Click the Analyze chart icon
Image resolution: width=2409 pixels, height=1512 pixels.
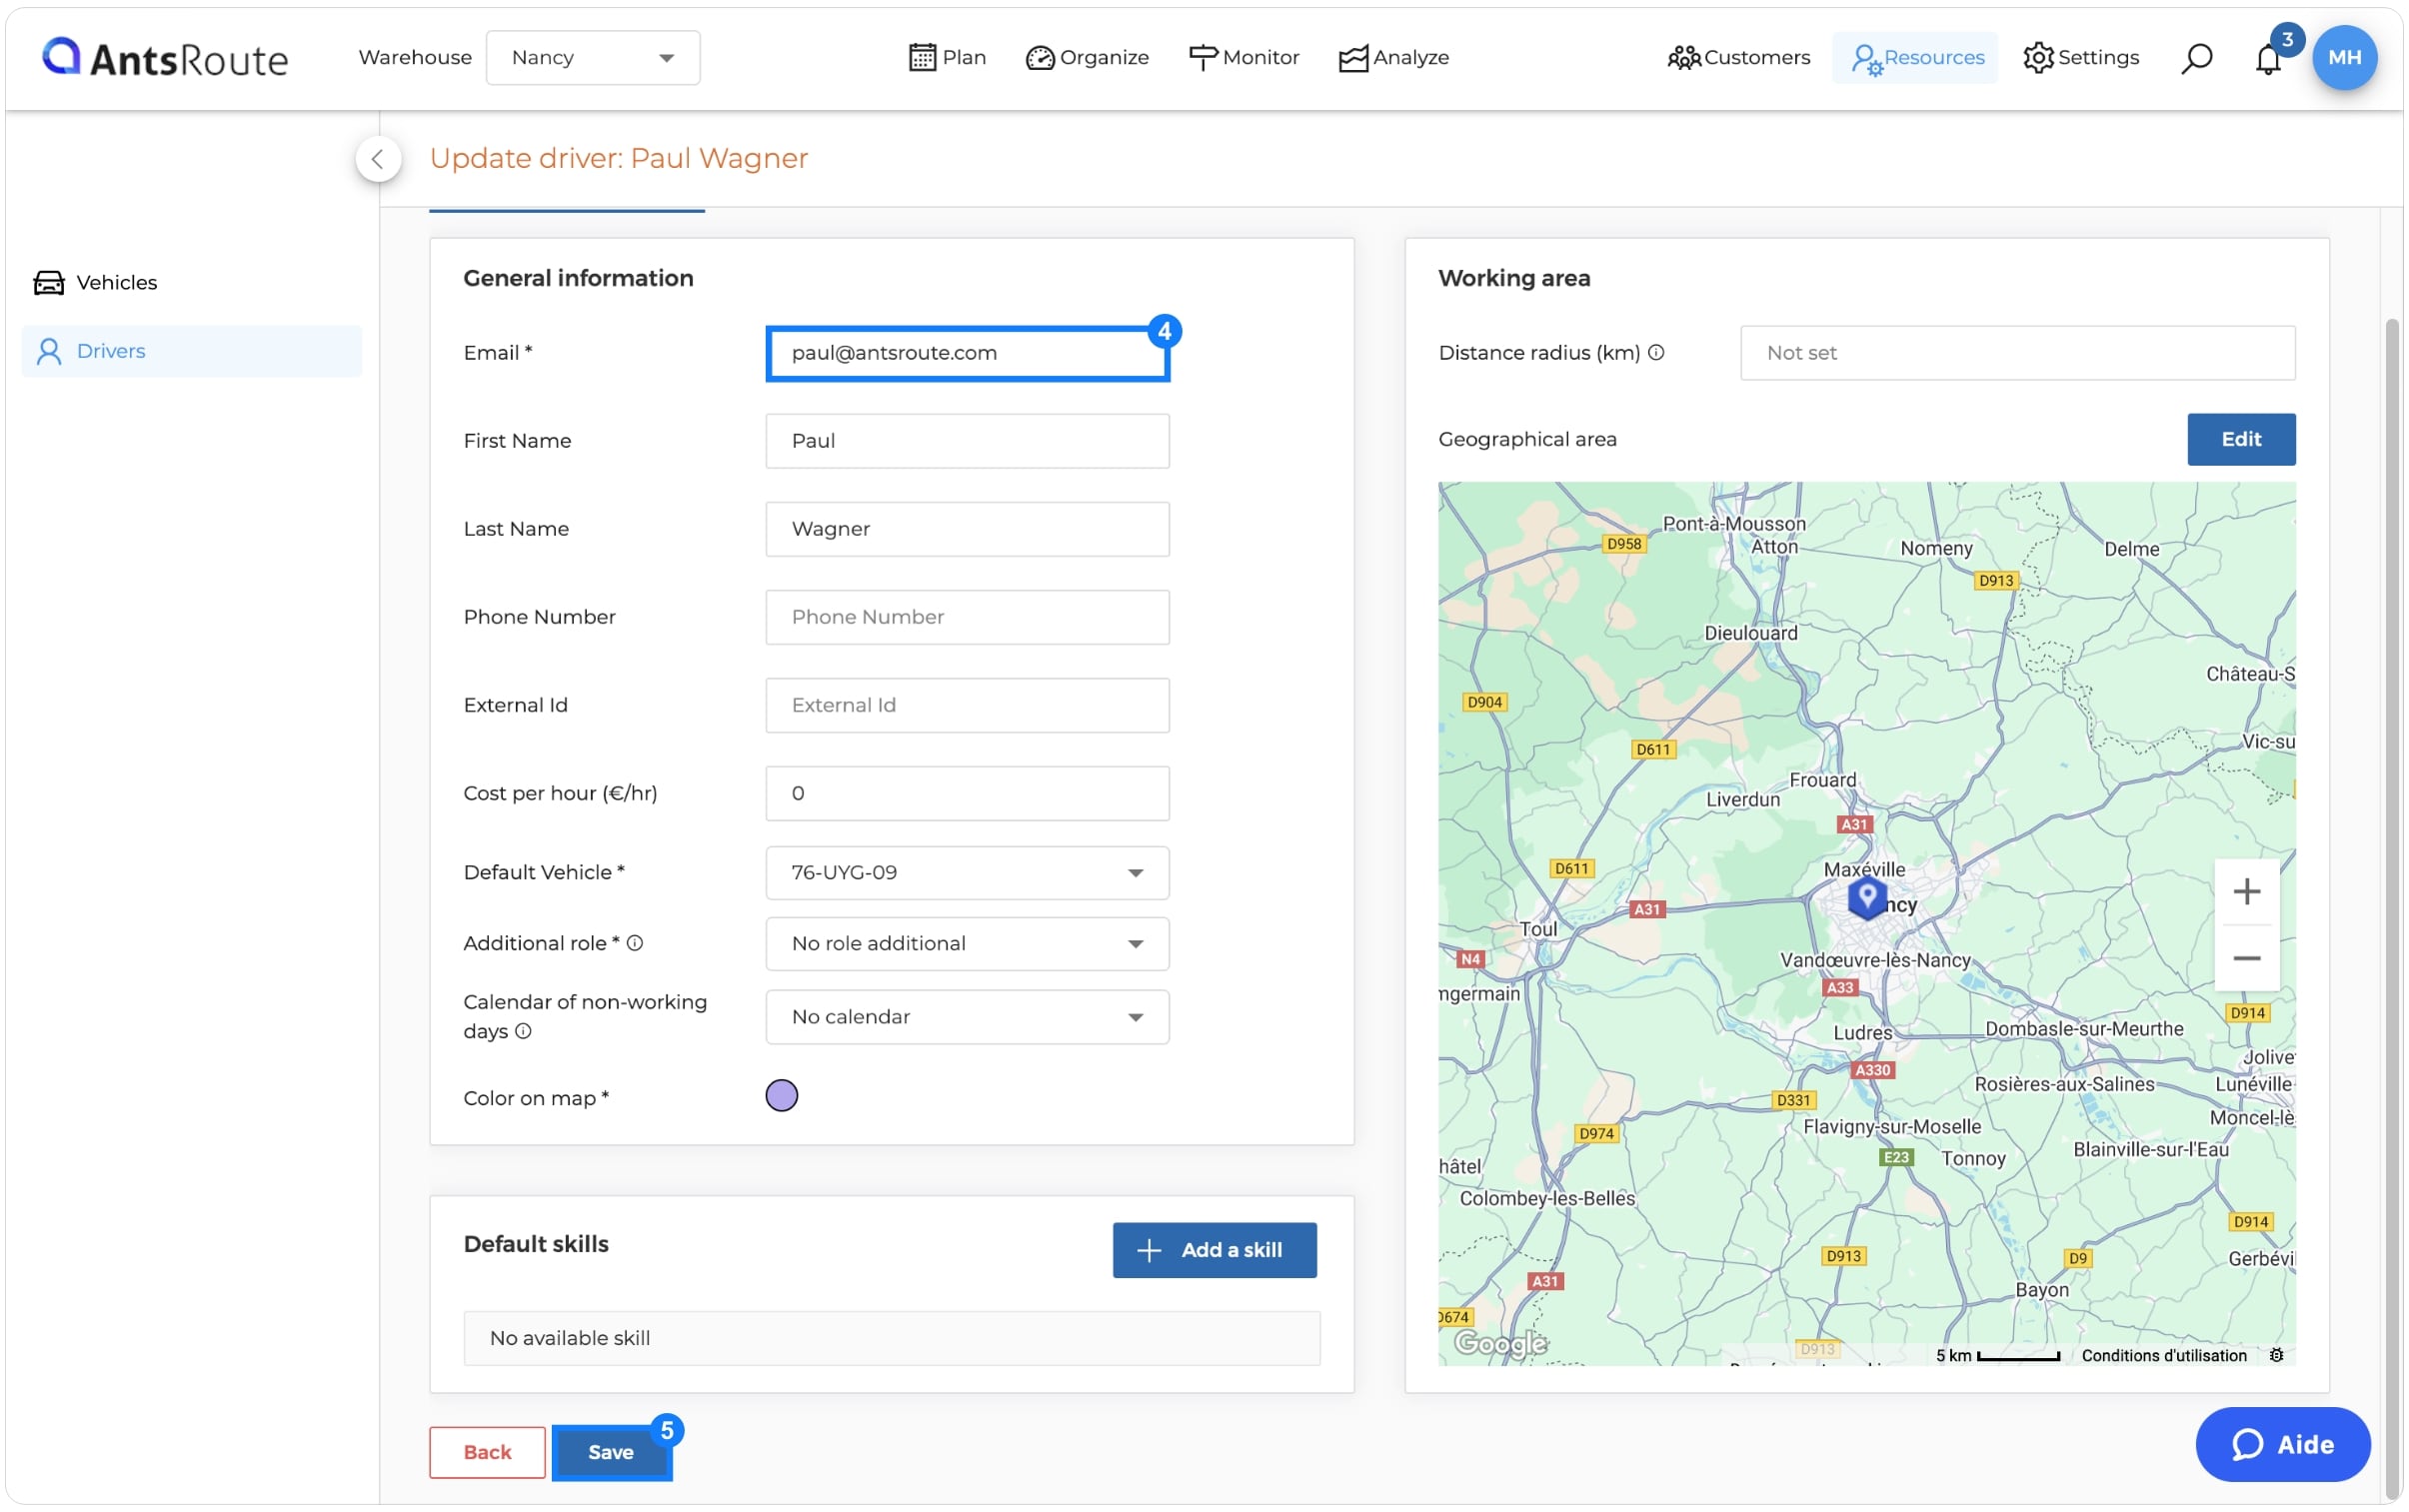click(1352, 59)
